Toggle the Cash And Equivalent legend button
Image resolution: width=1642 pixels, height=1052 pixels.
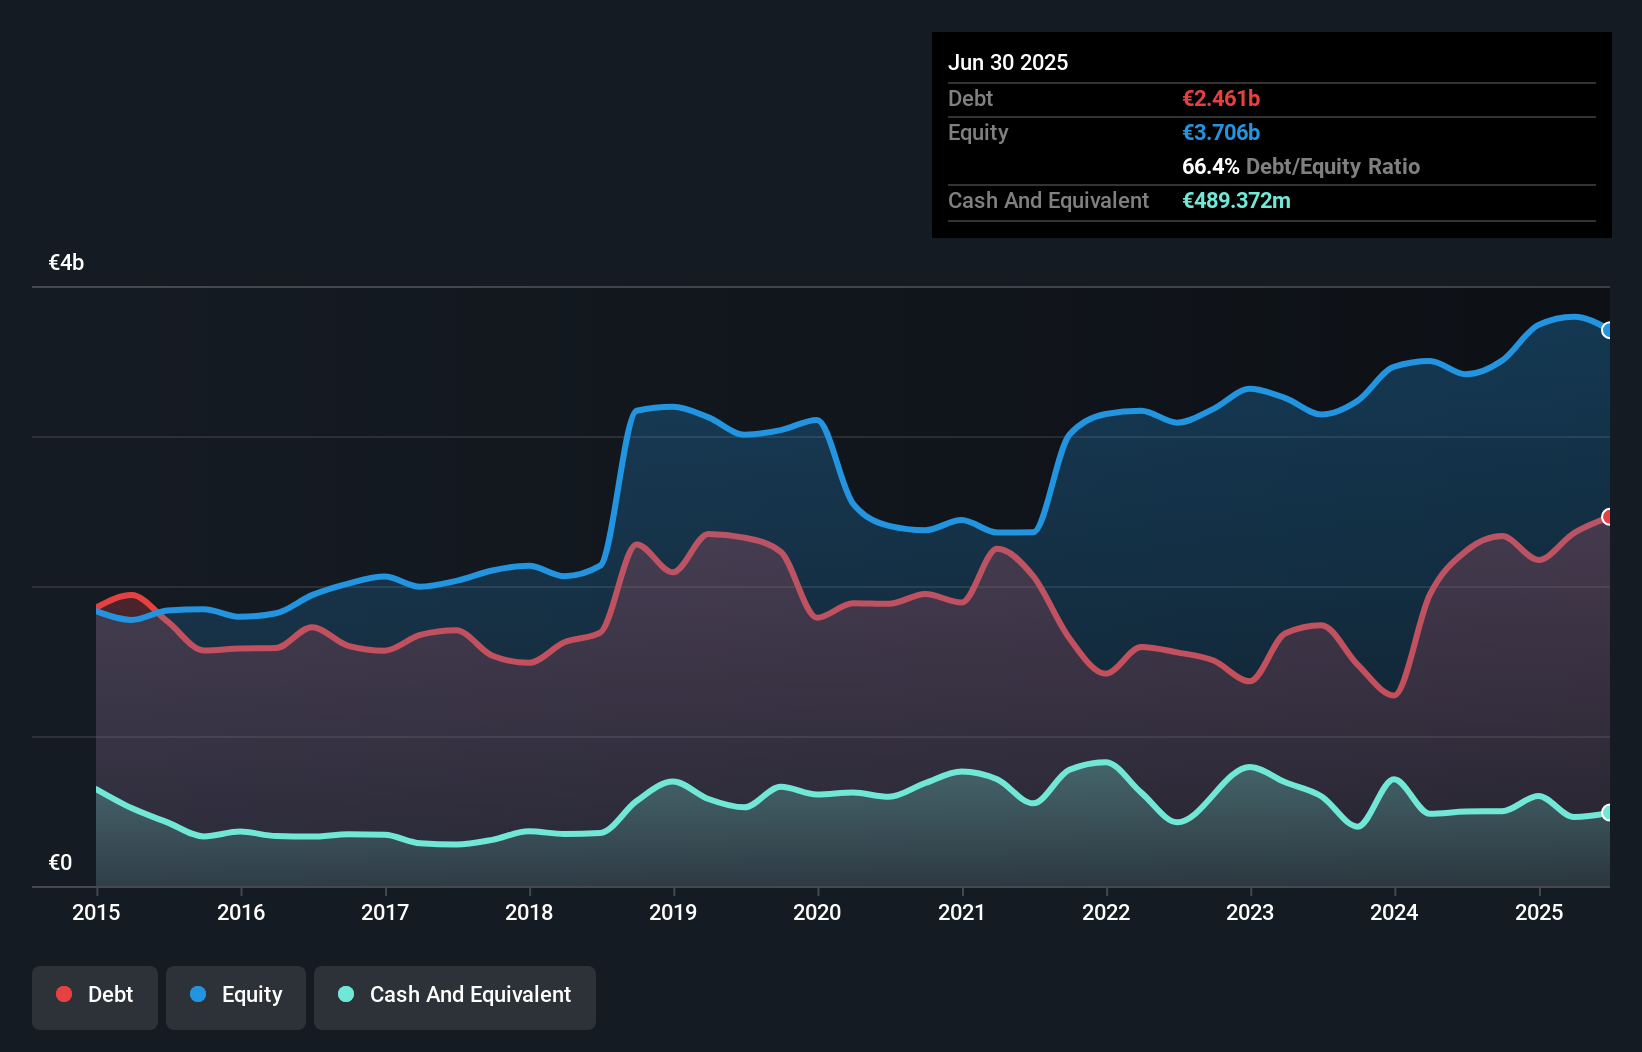coord(455,997)
